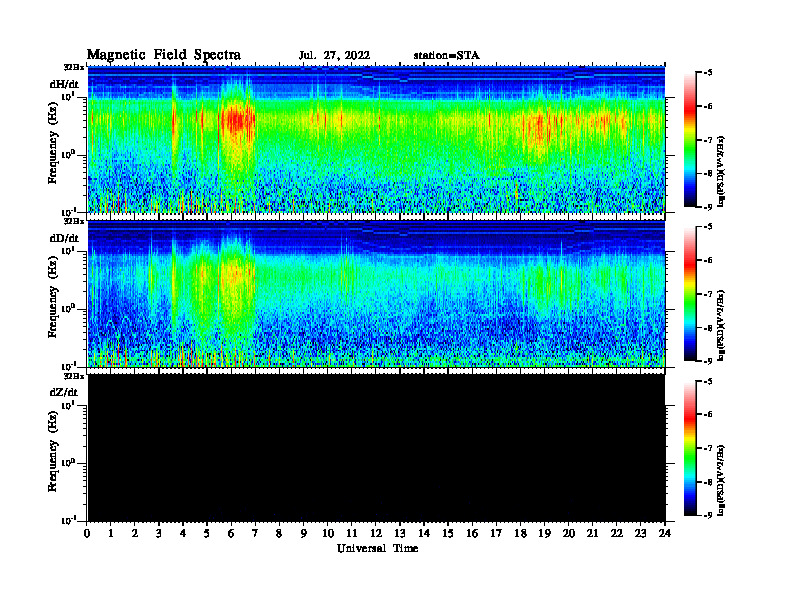The image size is (792, 612).
Task: Click the hour '4' tick label
Action: tap(183, 534)
